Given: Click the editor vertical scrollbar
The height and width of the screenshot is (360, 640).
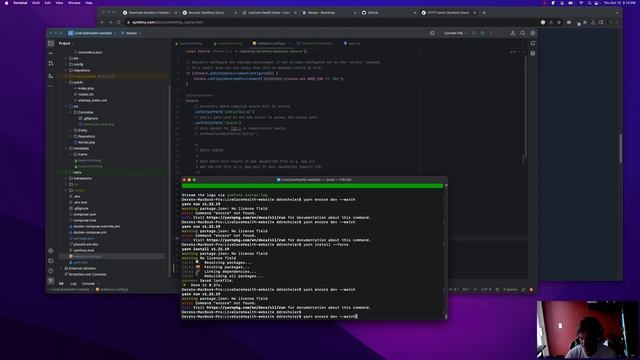Looking at the screenshot, I should [525, 106].
